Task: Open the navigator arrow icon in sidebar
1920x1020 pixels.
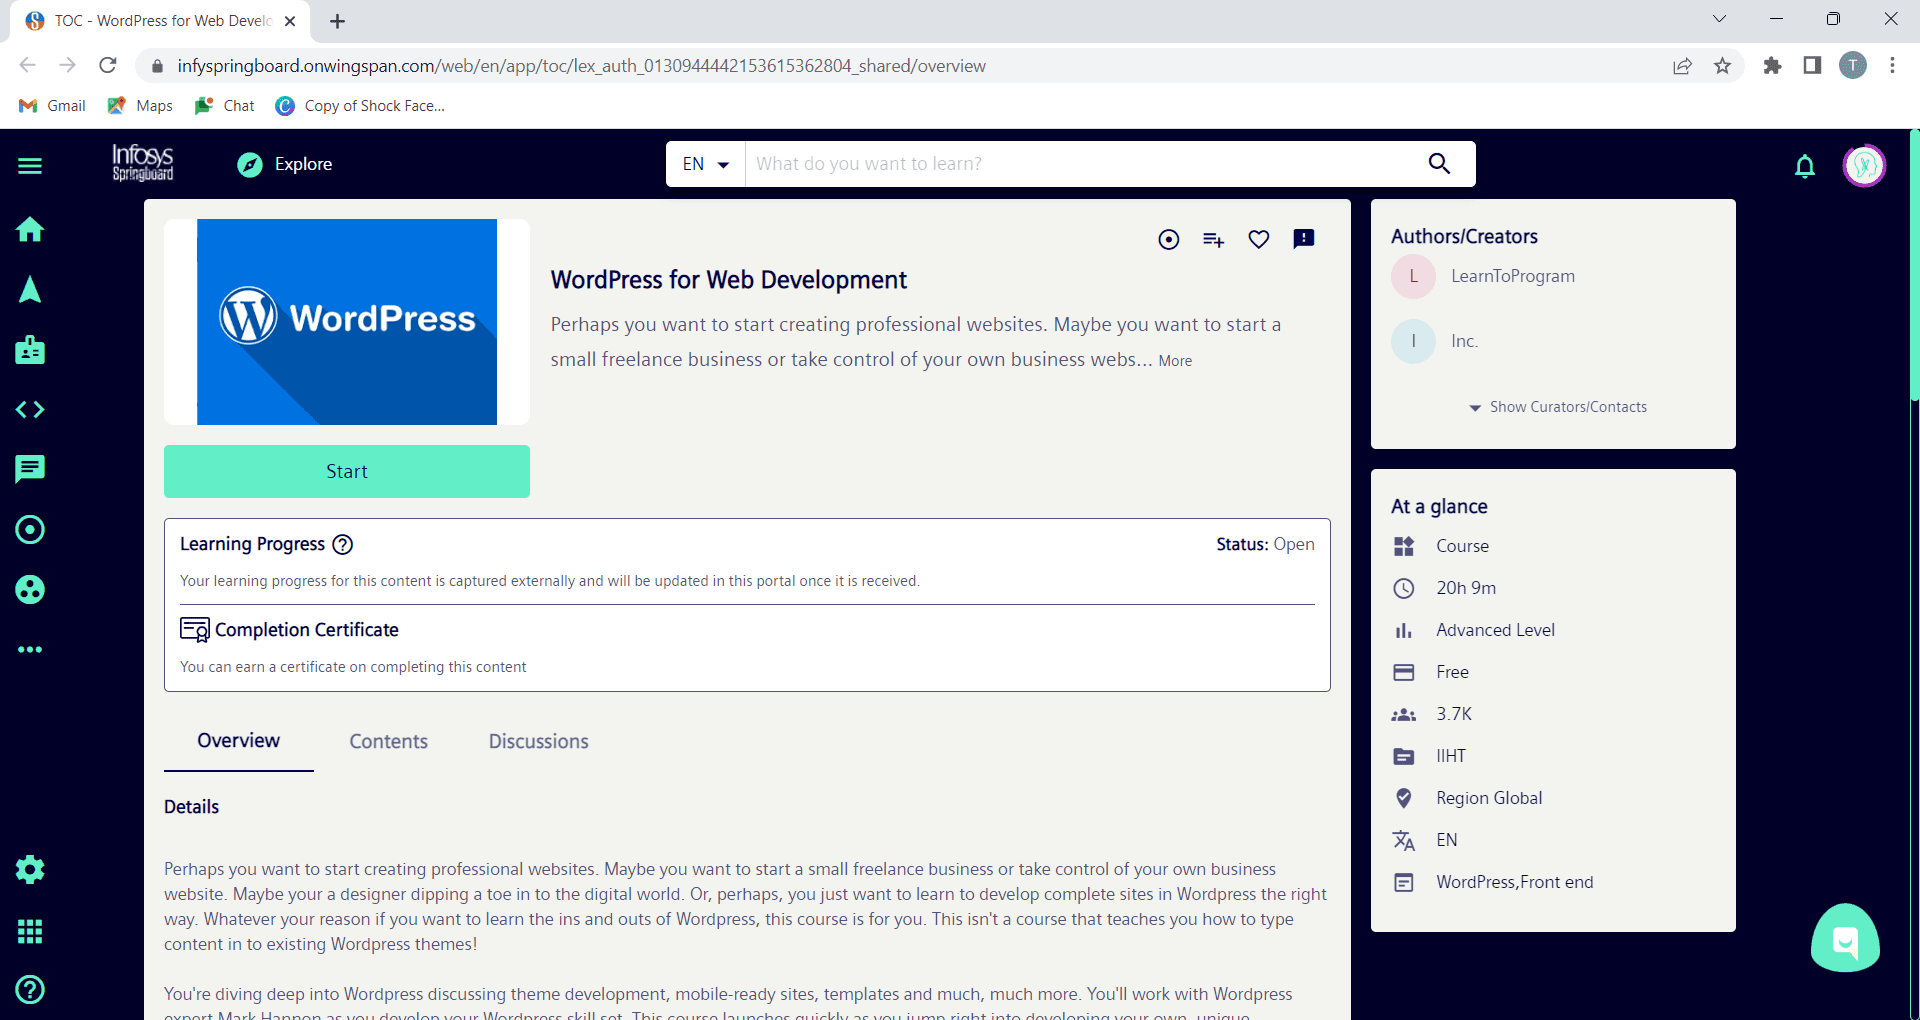Action: pos(30,289)
